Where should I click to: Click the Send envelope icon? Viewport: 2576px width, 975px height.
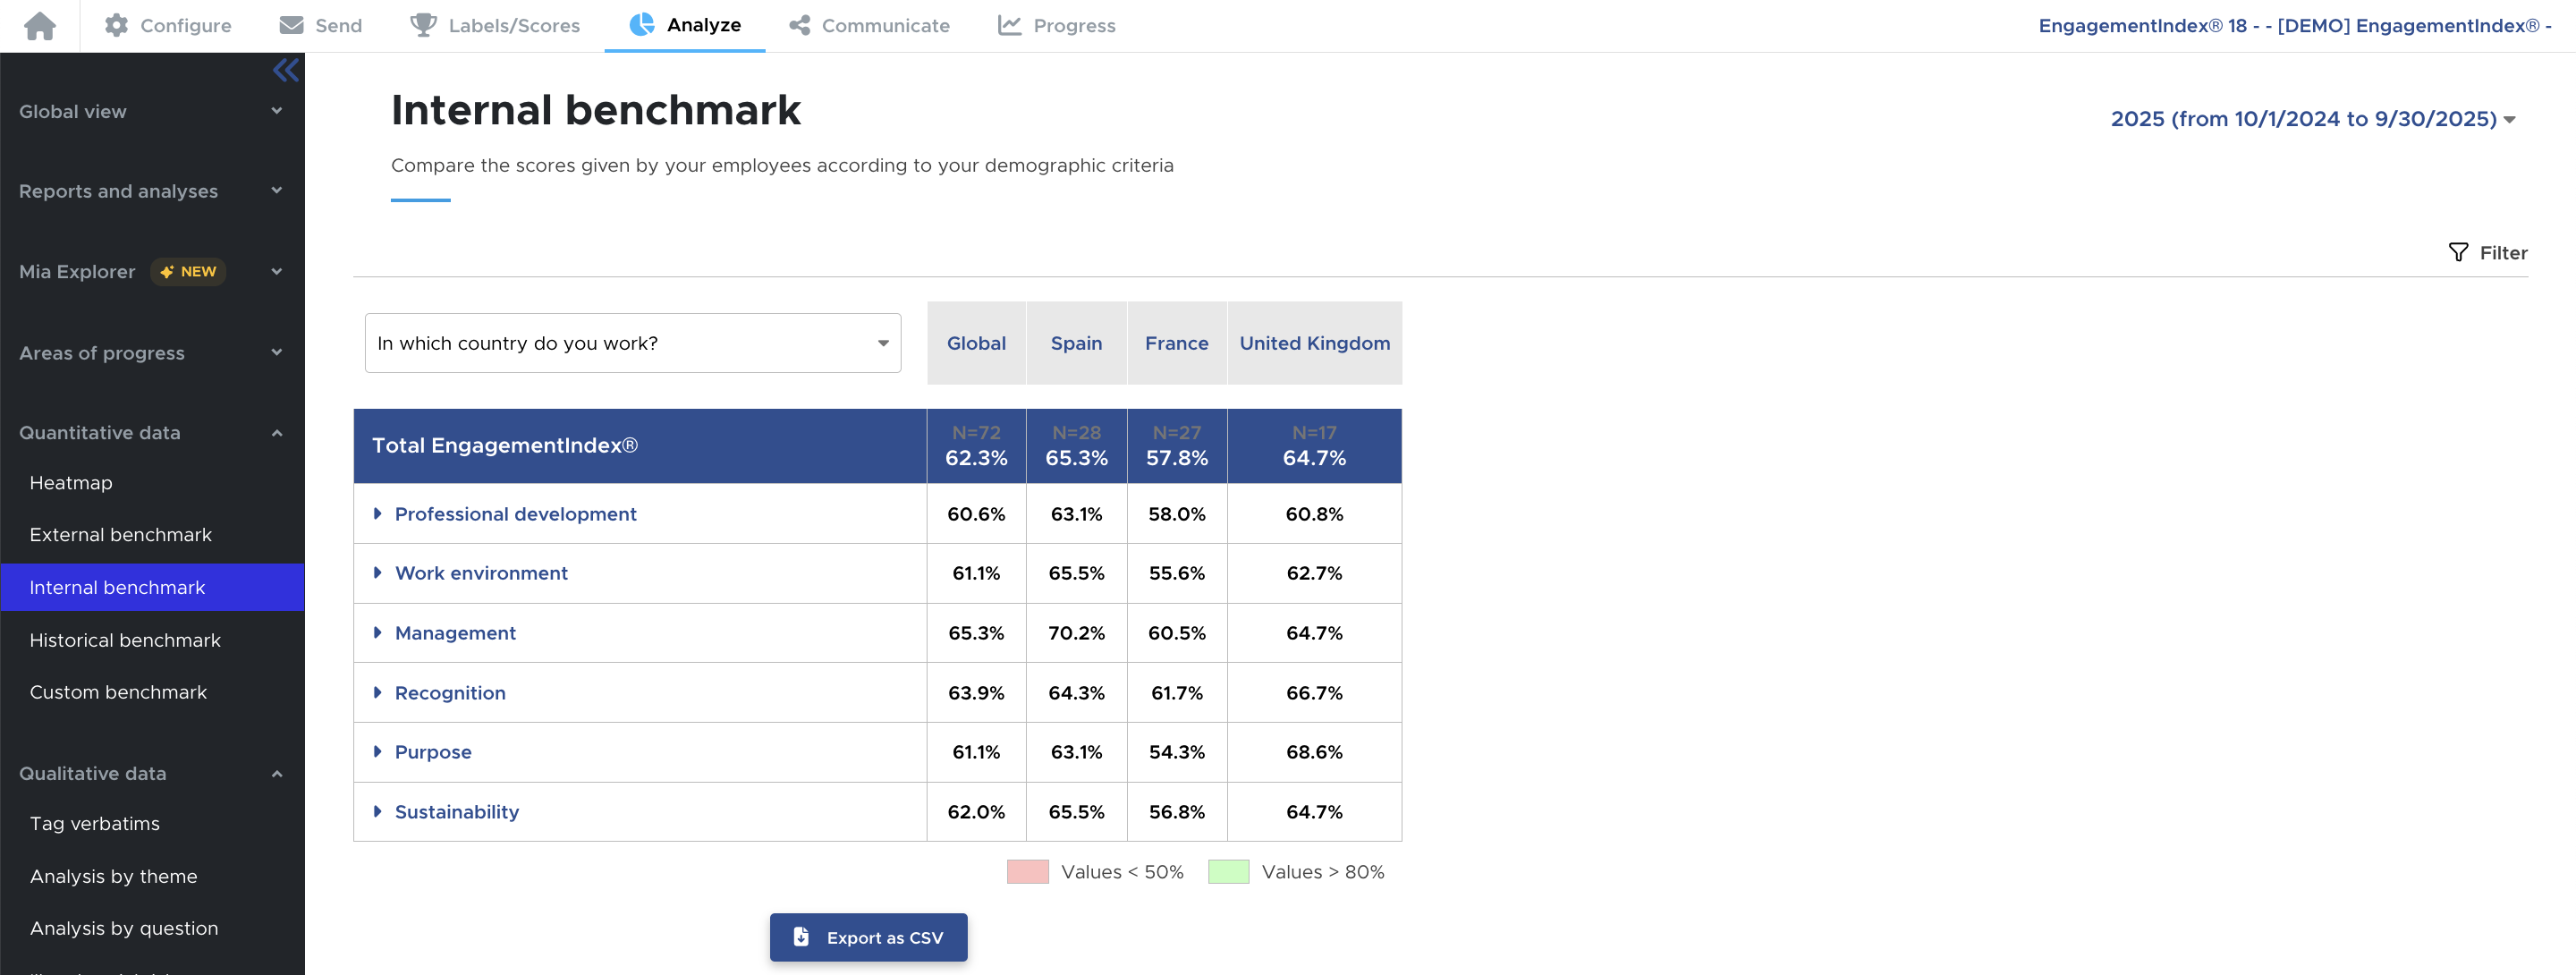pos(291,26)
